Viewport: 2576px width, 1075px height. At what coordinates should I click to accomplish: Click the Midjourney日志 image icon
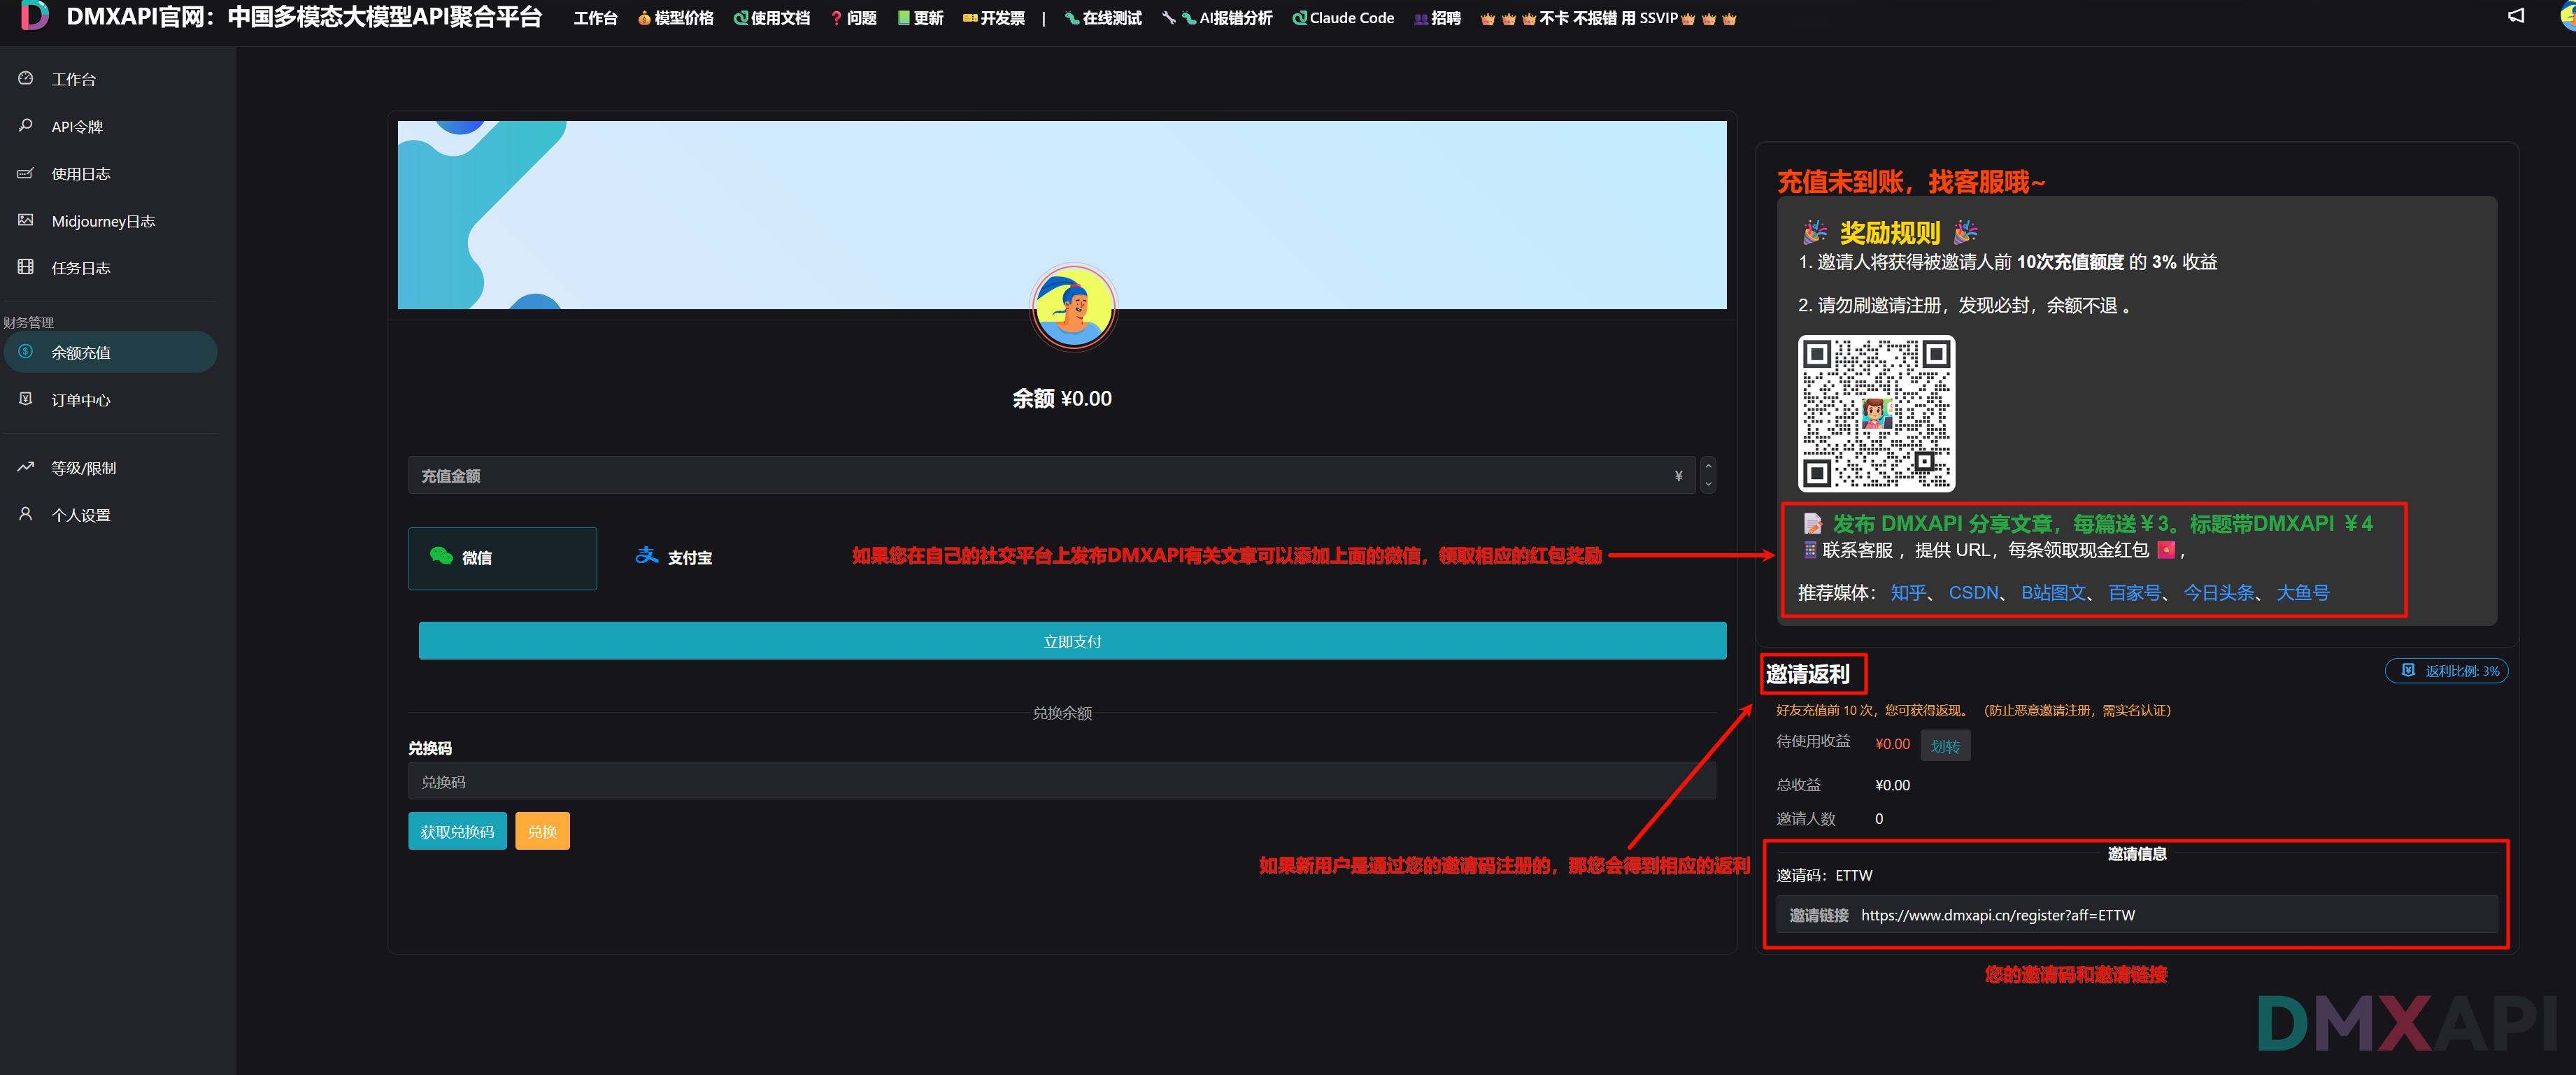coord(26,220)
